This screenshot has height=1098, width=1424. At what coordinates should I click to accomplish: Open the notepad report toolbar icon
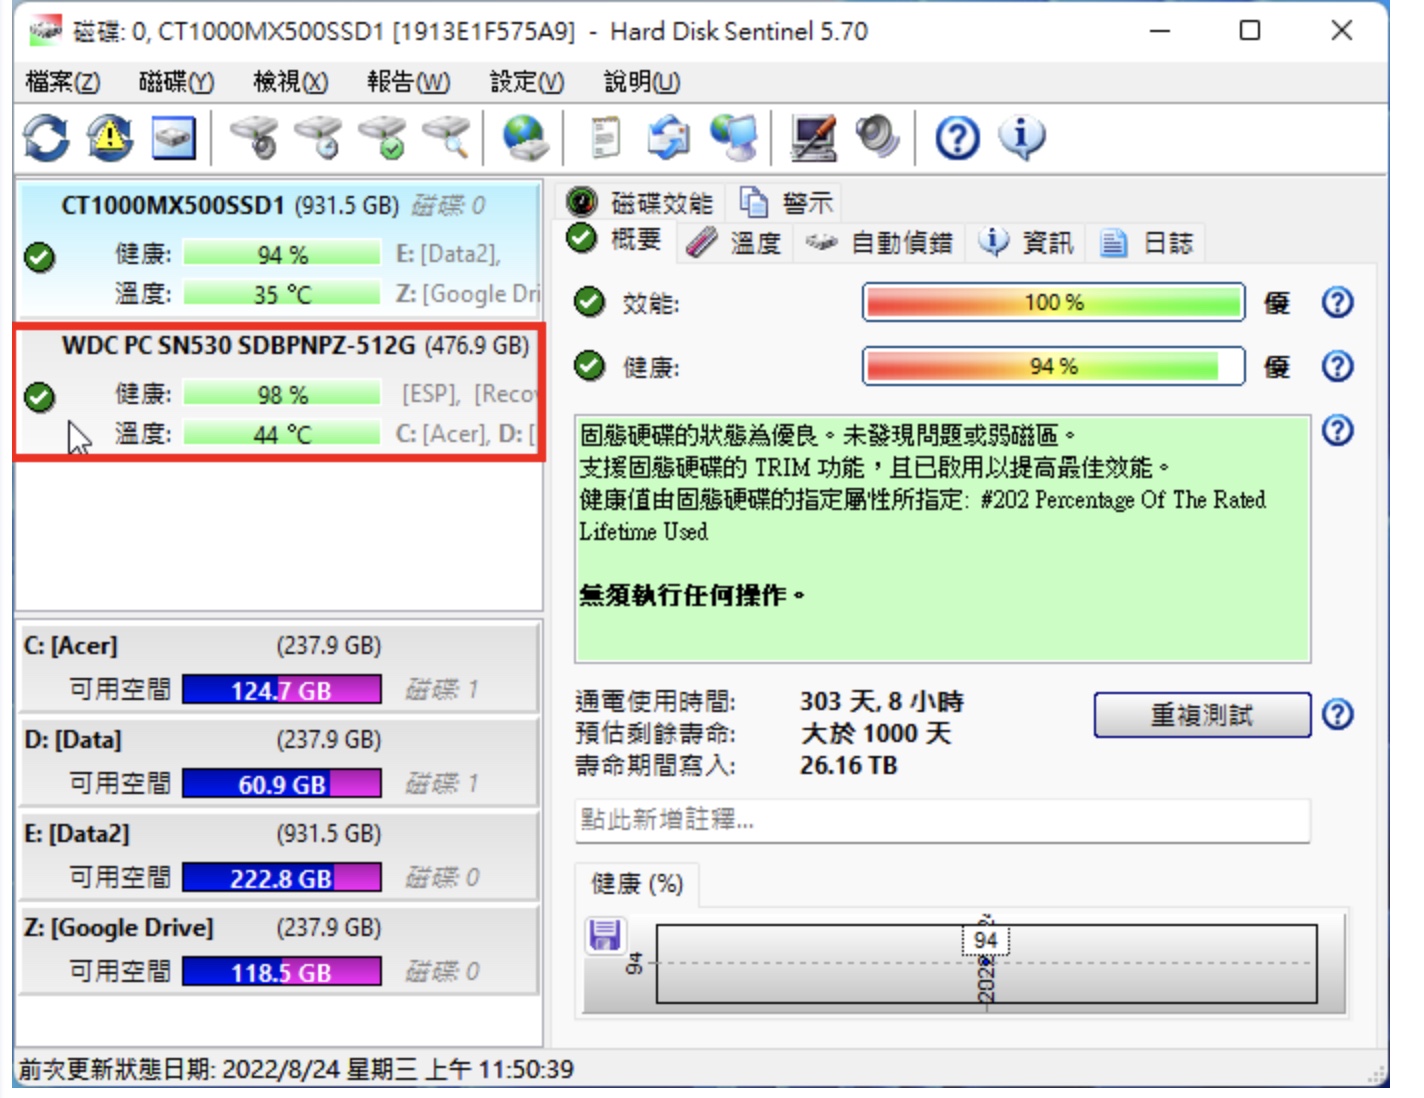[605, 138]
